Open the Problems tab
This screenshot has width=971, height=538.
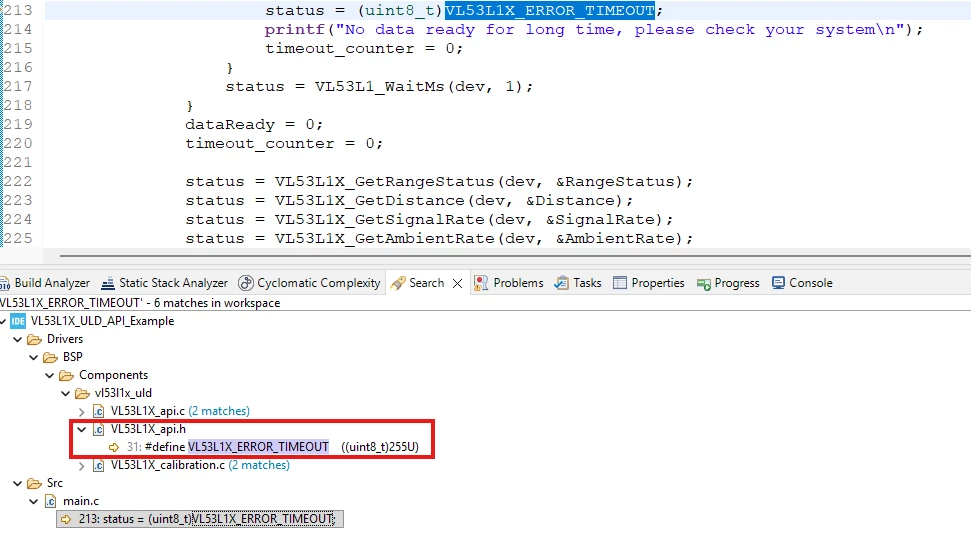click(508, 283)
